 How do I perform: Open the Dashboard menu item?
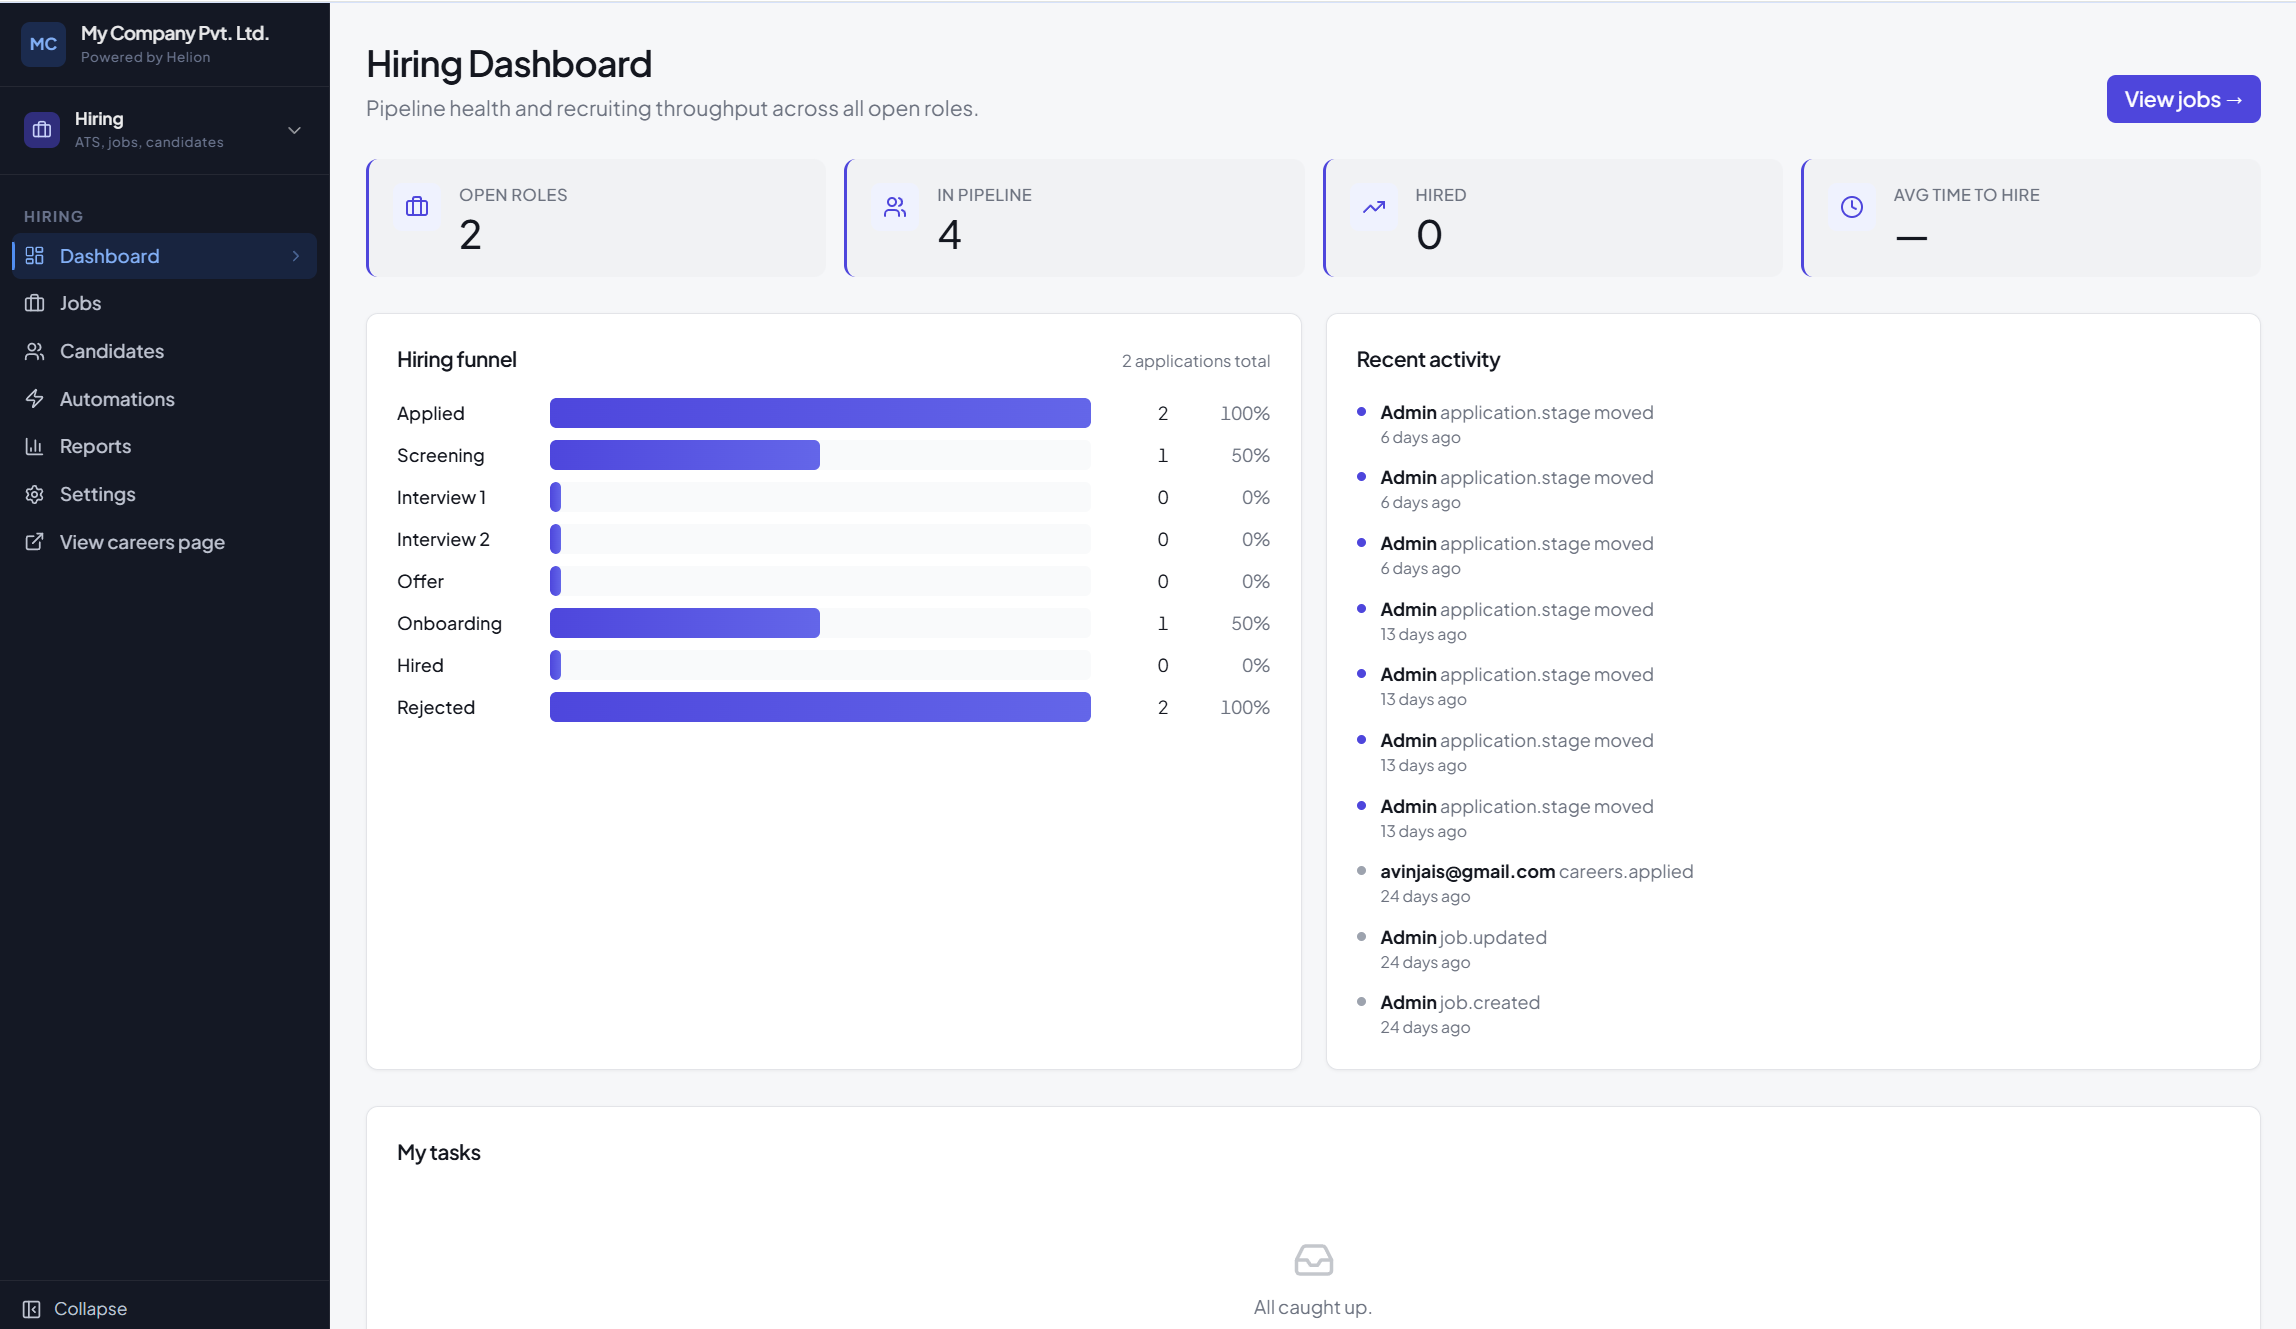coord(165,256)
